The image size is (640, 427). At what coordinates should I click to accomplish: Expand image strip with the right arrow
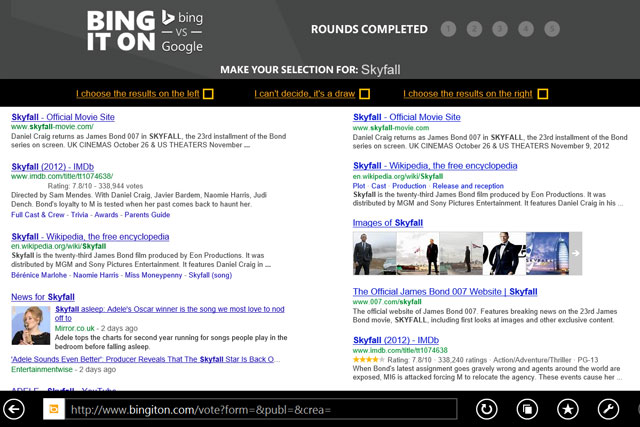point(574,254)
